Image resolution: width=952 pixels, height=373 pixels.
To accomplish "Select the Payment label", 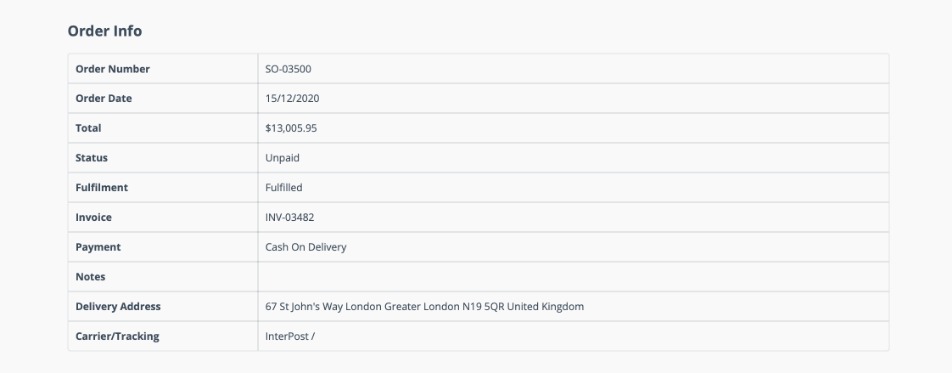I will (98, 247).
